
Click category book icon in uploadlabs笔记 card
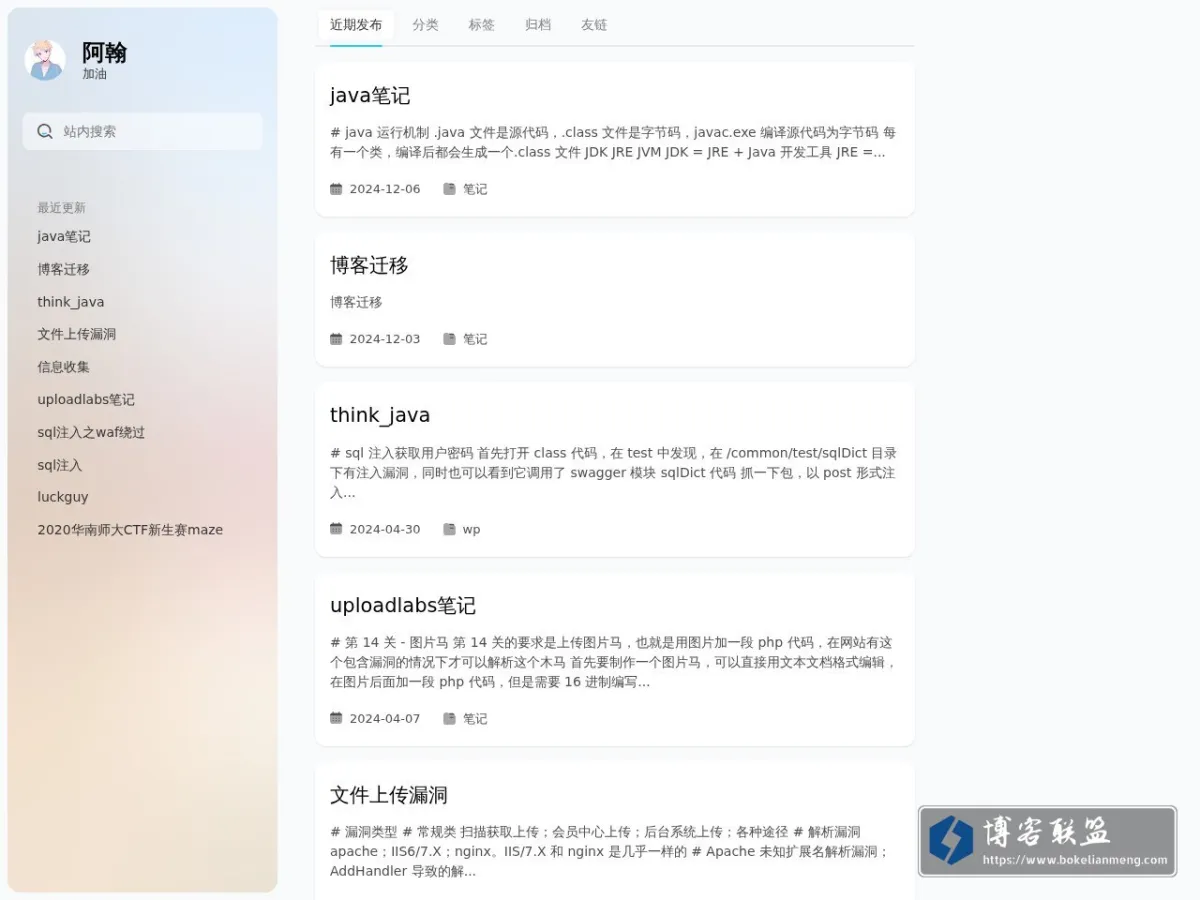(x=449, y=719)
